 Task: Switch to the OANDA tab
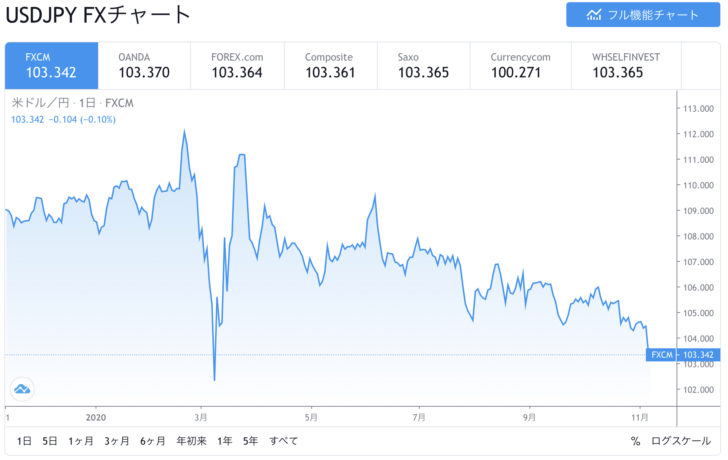point(145,65)
